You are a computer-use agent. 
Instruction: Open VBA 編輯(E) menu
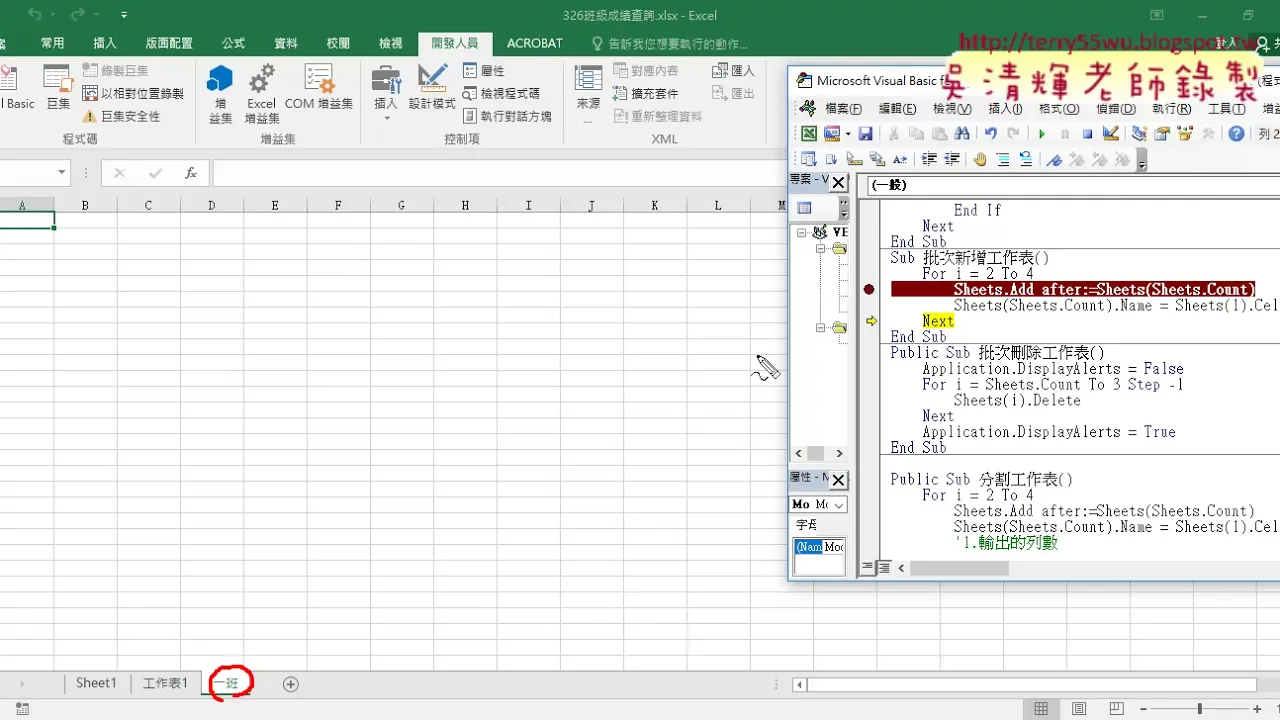click(897, 109)
